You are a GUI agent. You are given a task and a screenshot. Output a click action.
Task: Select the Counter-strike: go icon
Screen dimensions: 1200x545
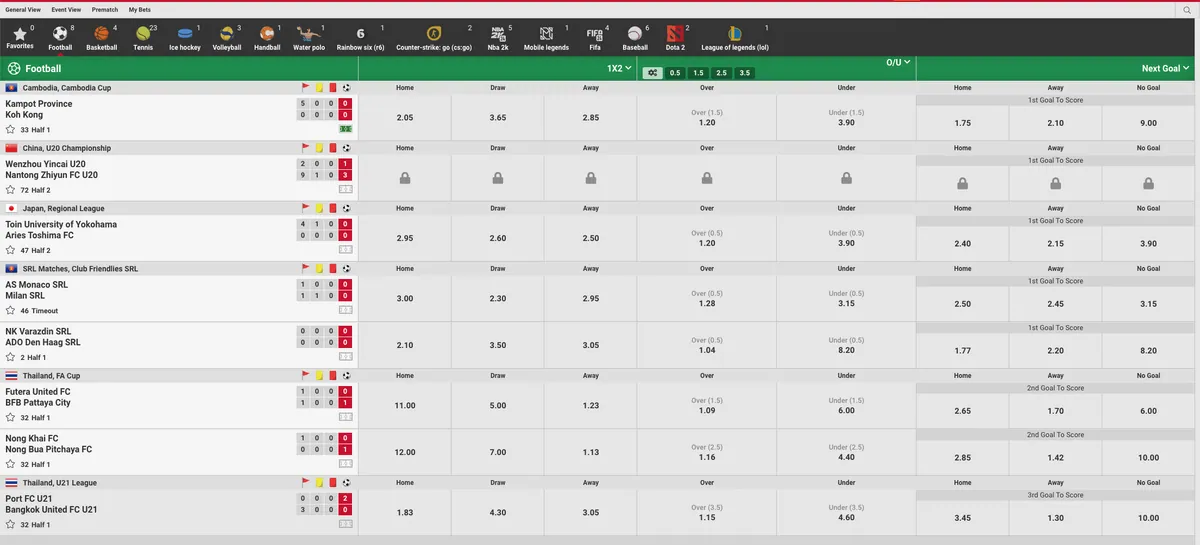pyautogui.click(x=434, y=38)
